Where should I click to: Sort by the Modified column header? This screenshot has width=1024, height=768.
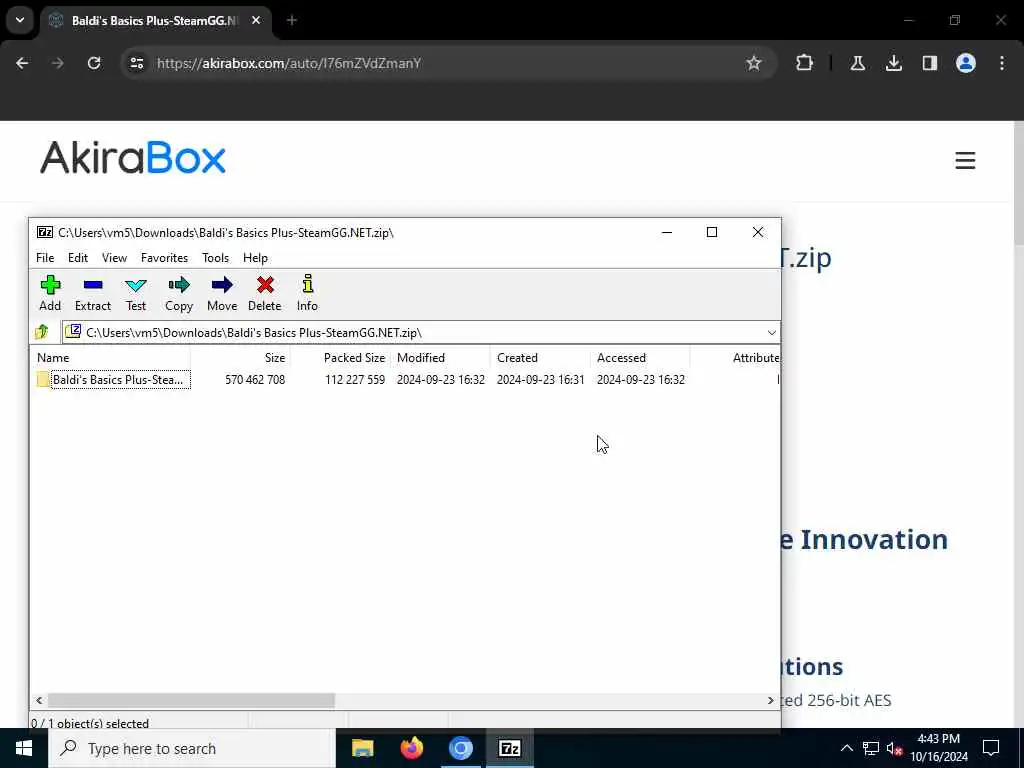tap(421, 358)
